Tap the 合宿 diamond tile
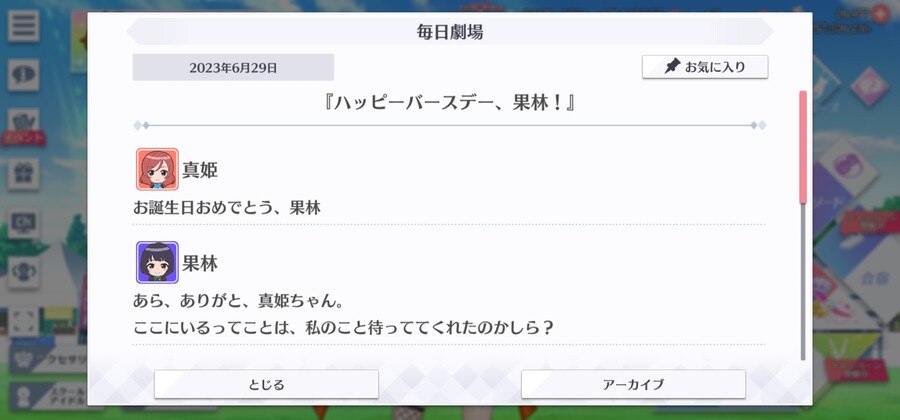The width and height of the screenshot is (900, 420). point(871,278)
